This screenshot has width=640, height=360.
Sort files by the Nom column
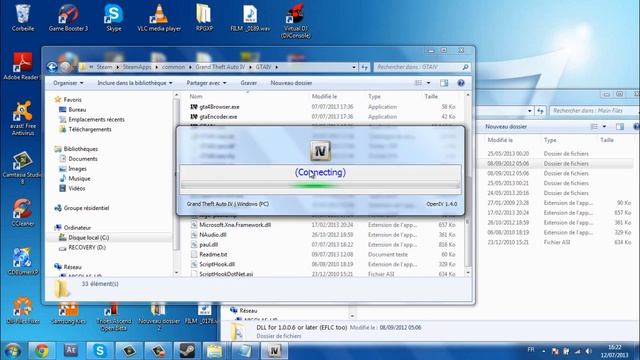(x=196, y=96)
